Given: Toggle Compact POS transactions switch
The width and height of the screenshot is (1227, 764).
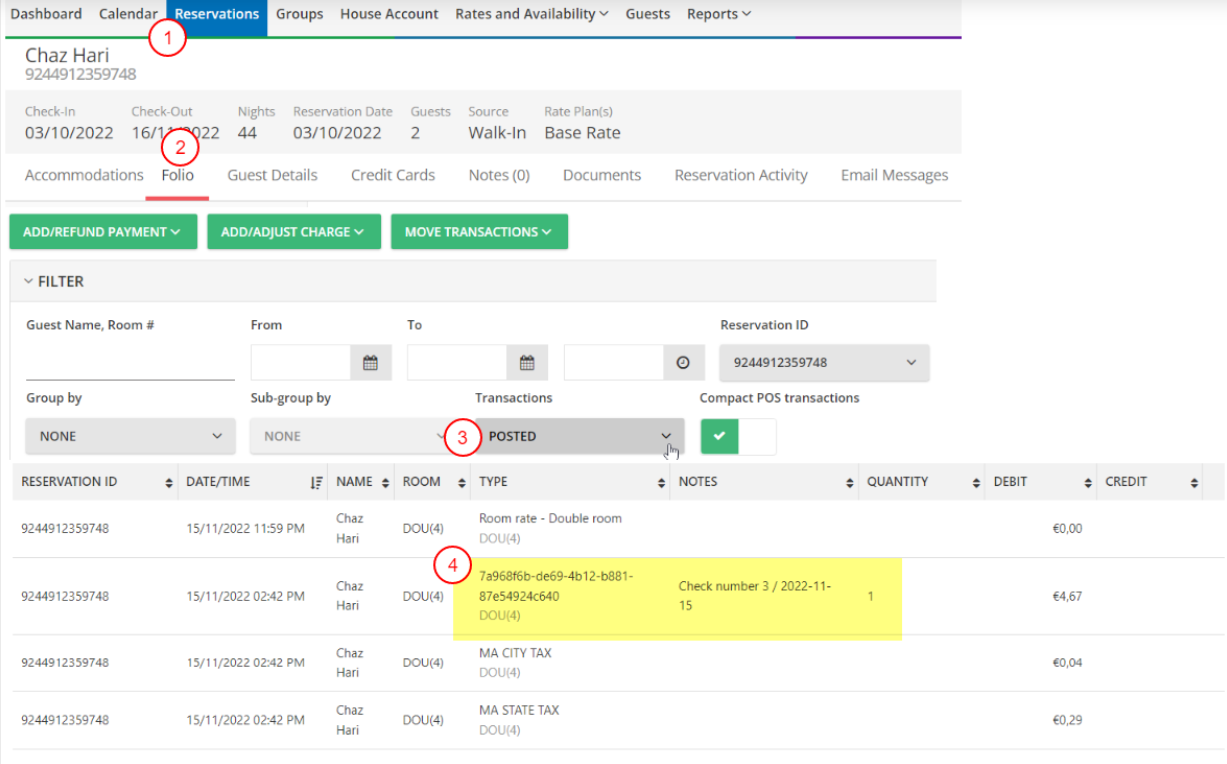Looking at the screenshot, I should pyautogui.click(x=738, y=437).
